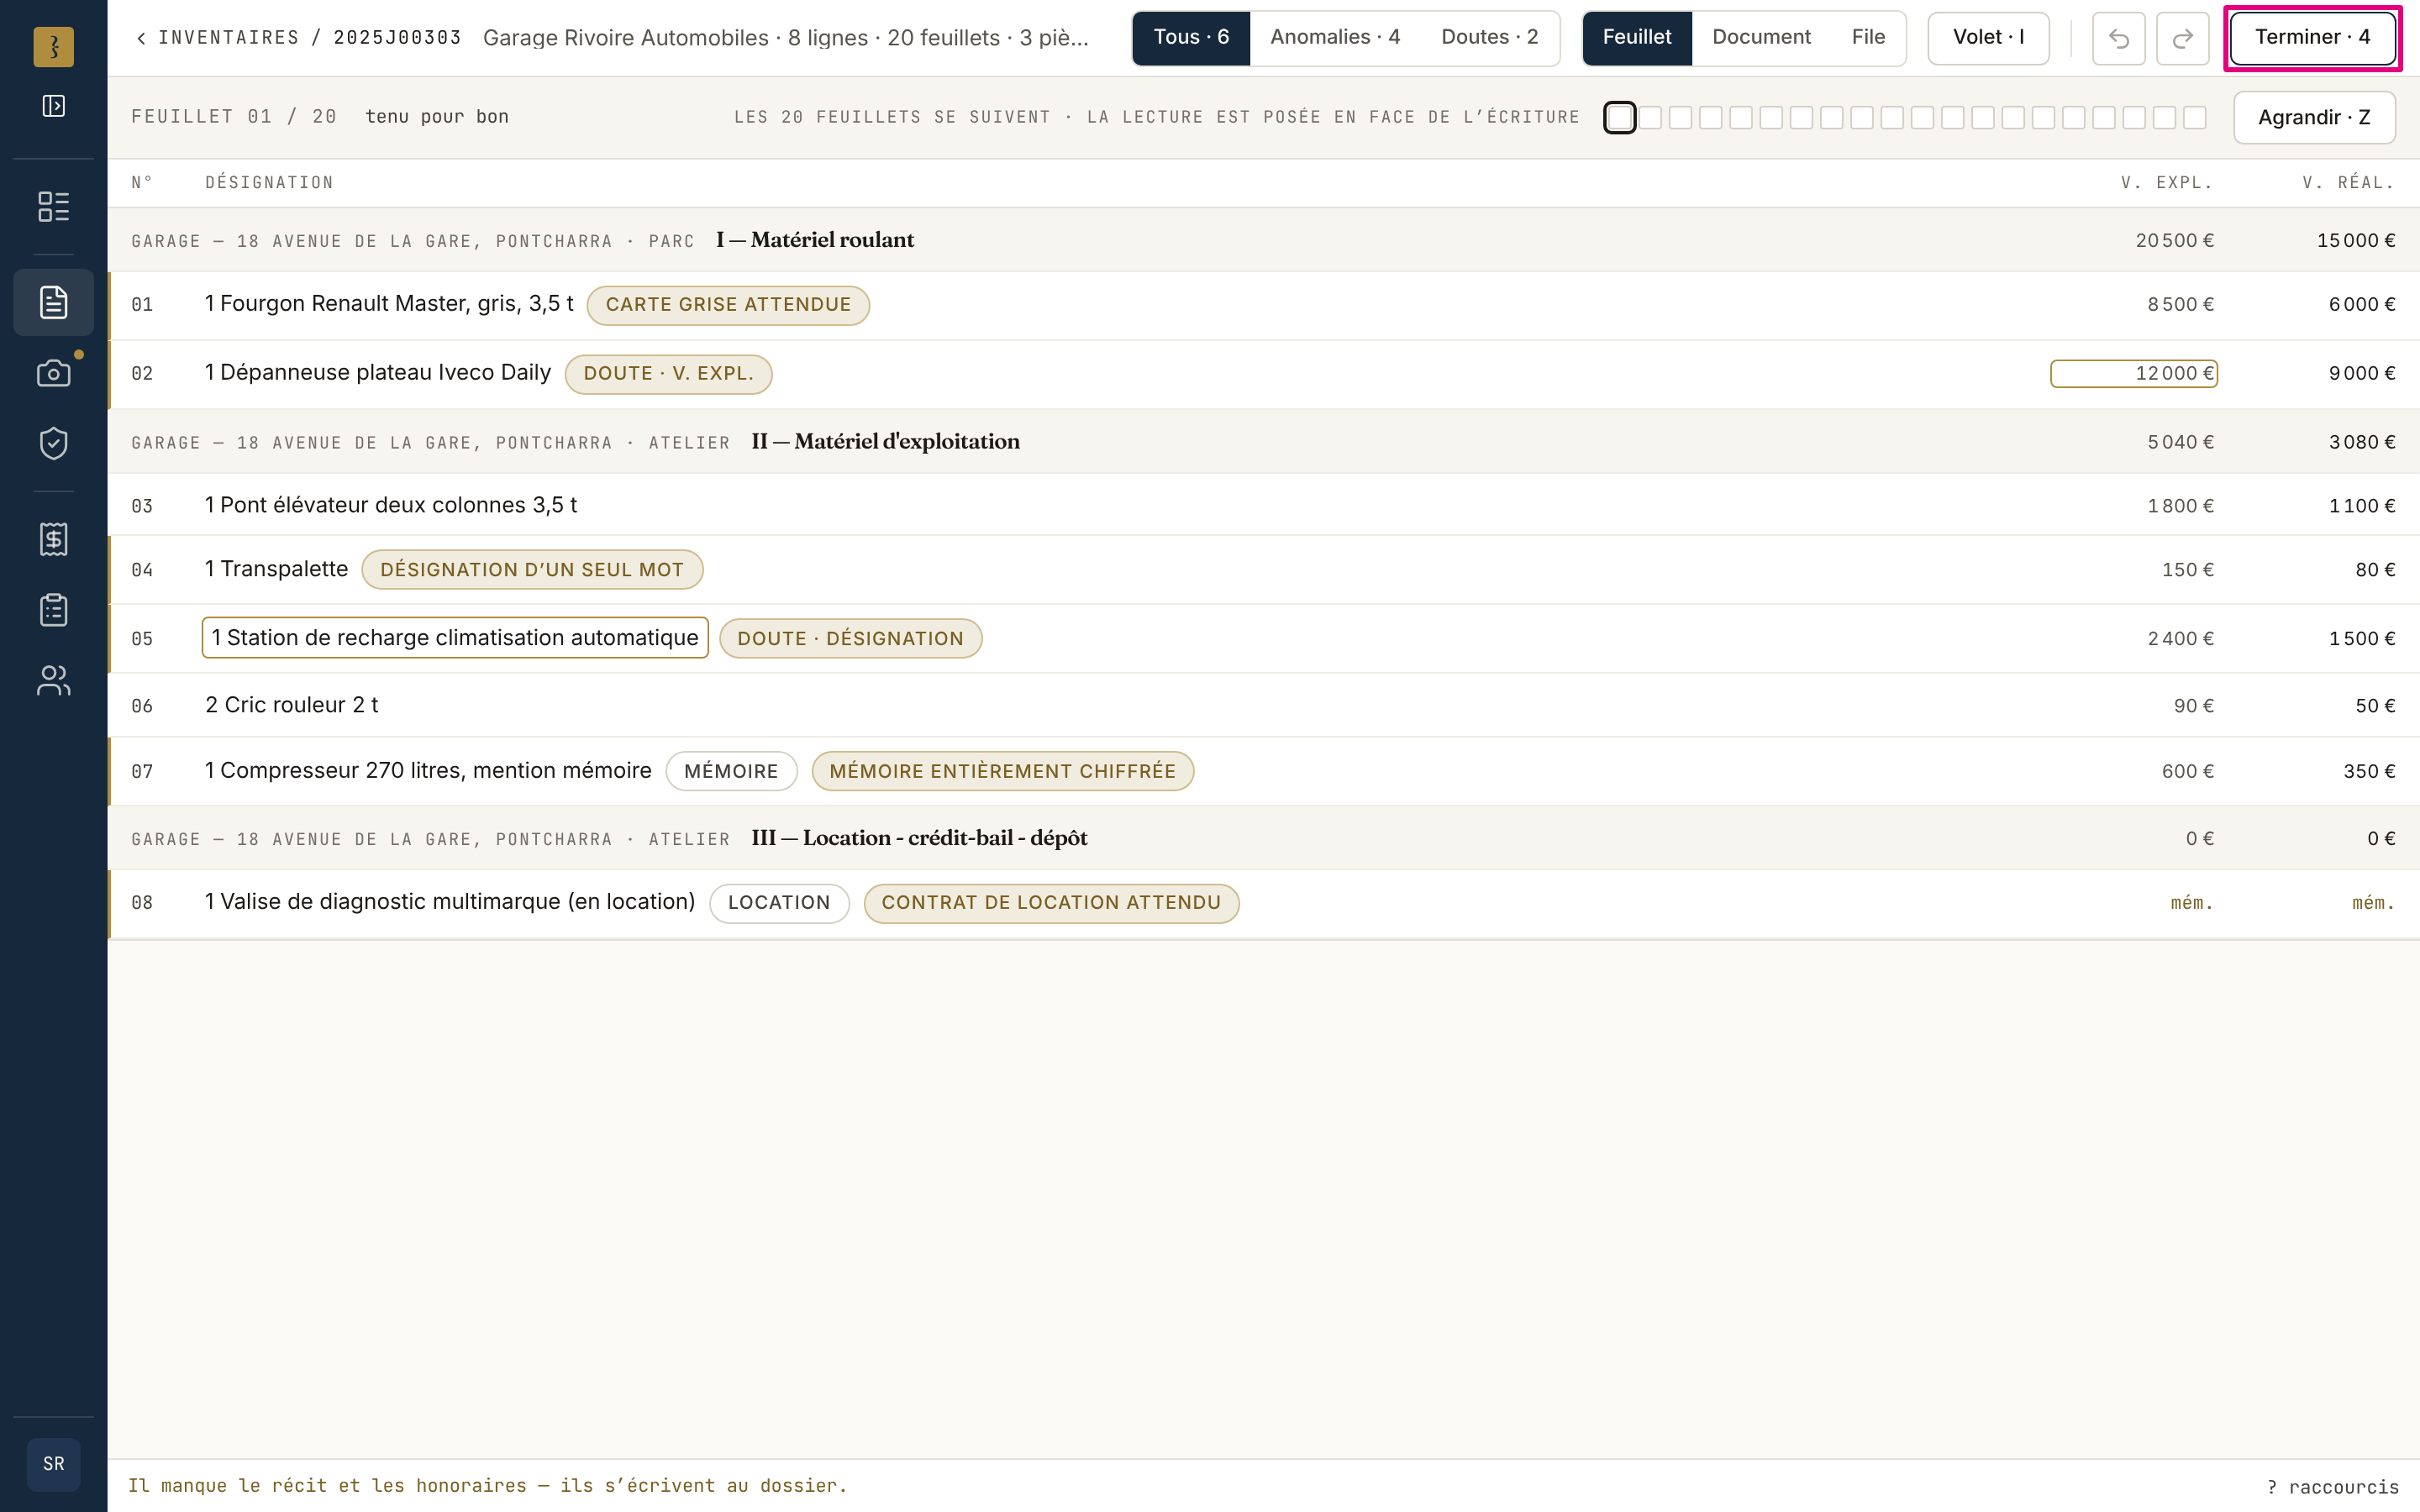Click the undo arrow button

coord(2118,38)
